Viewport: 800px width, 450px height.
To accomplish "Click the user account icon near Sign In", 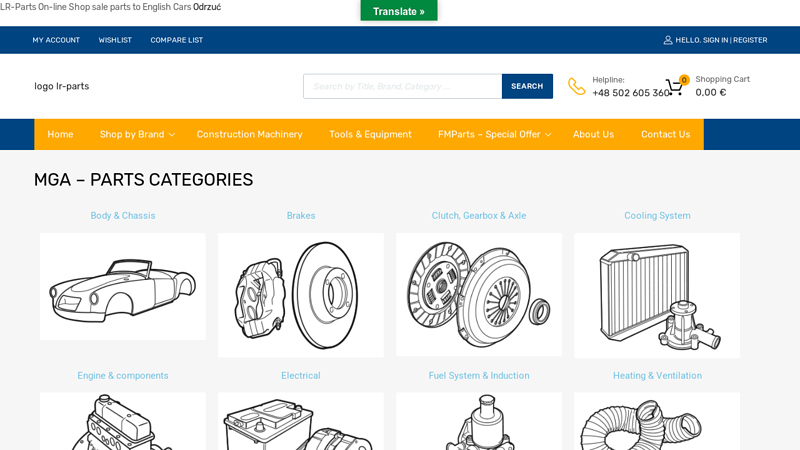I will point(667,40).
